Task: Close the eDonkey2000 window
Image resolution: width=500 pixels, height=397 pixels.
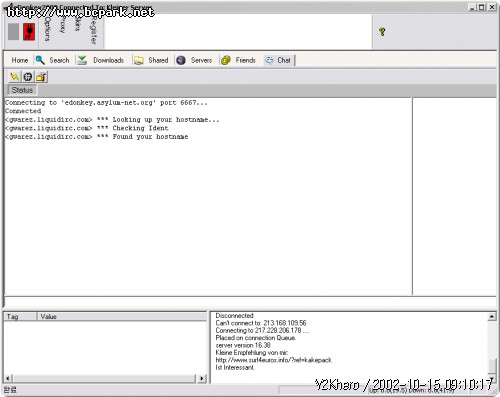Action: click(x=492, y=7)
